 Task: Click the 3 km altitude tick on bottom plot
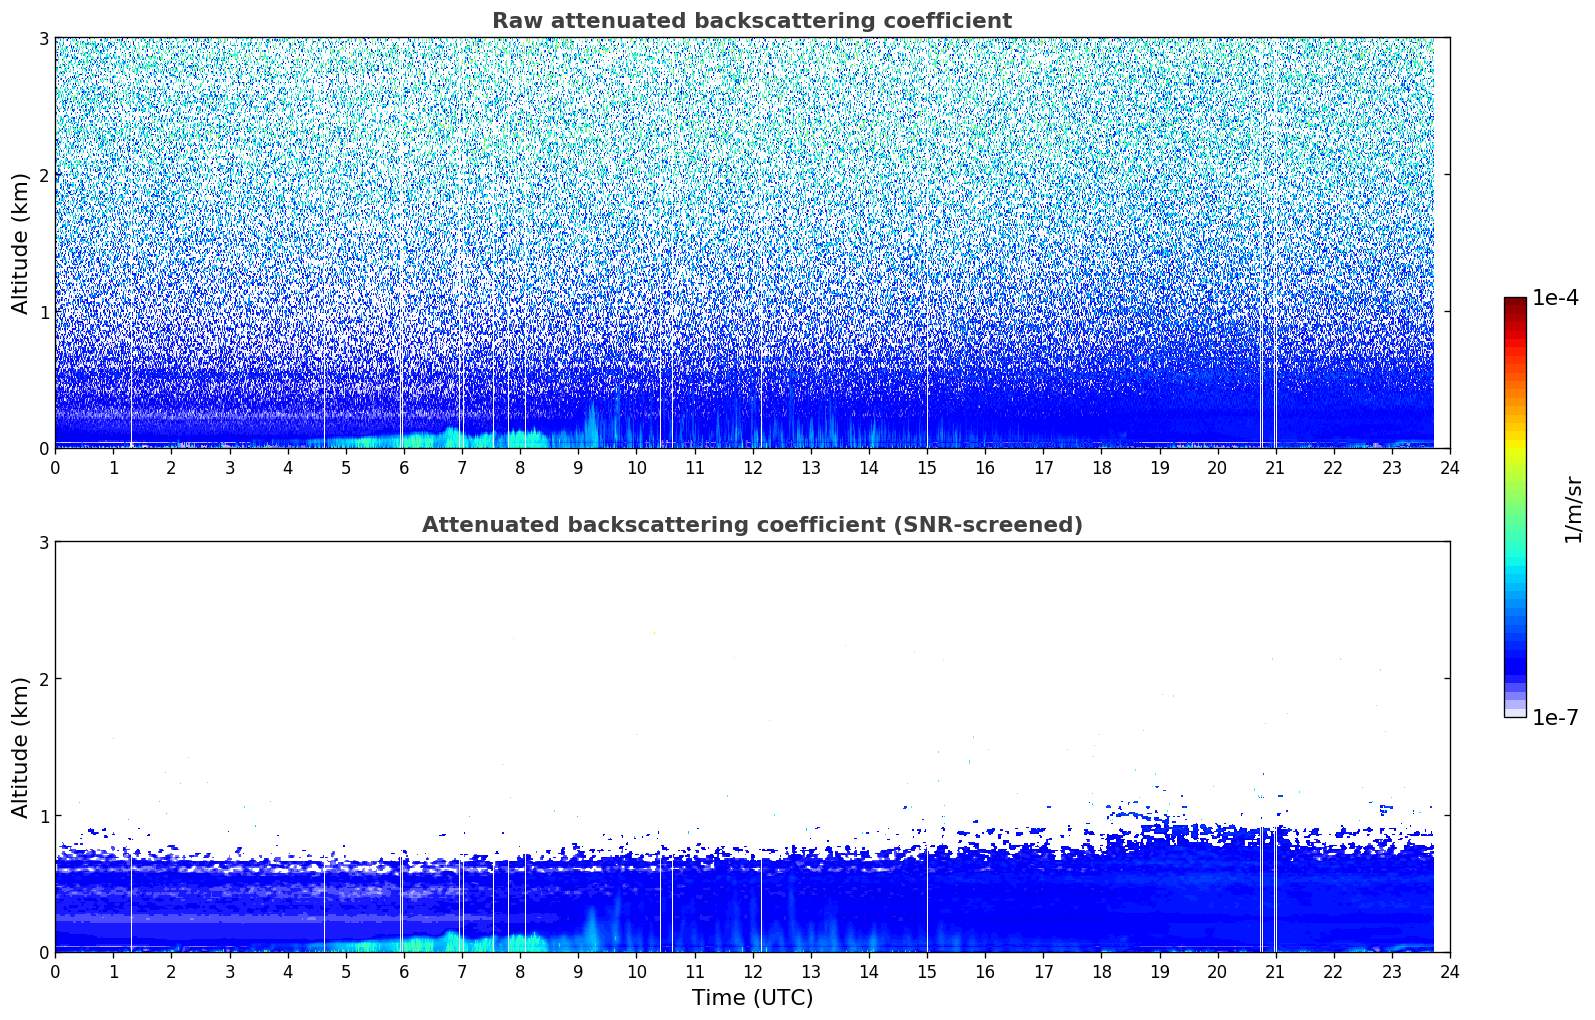(43, 542)
